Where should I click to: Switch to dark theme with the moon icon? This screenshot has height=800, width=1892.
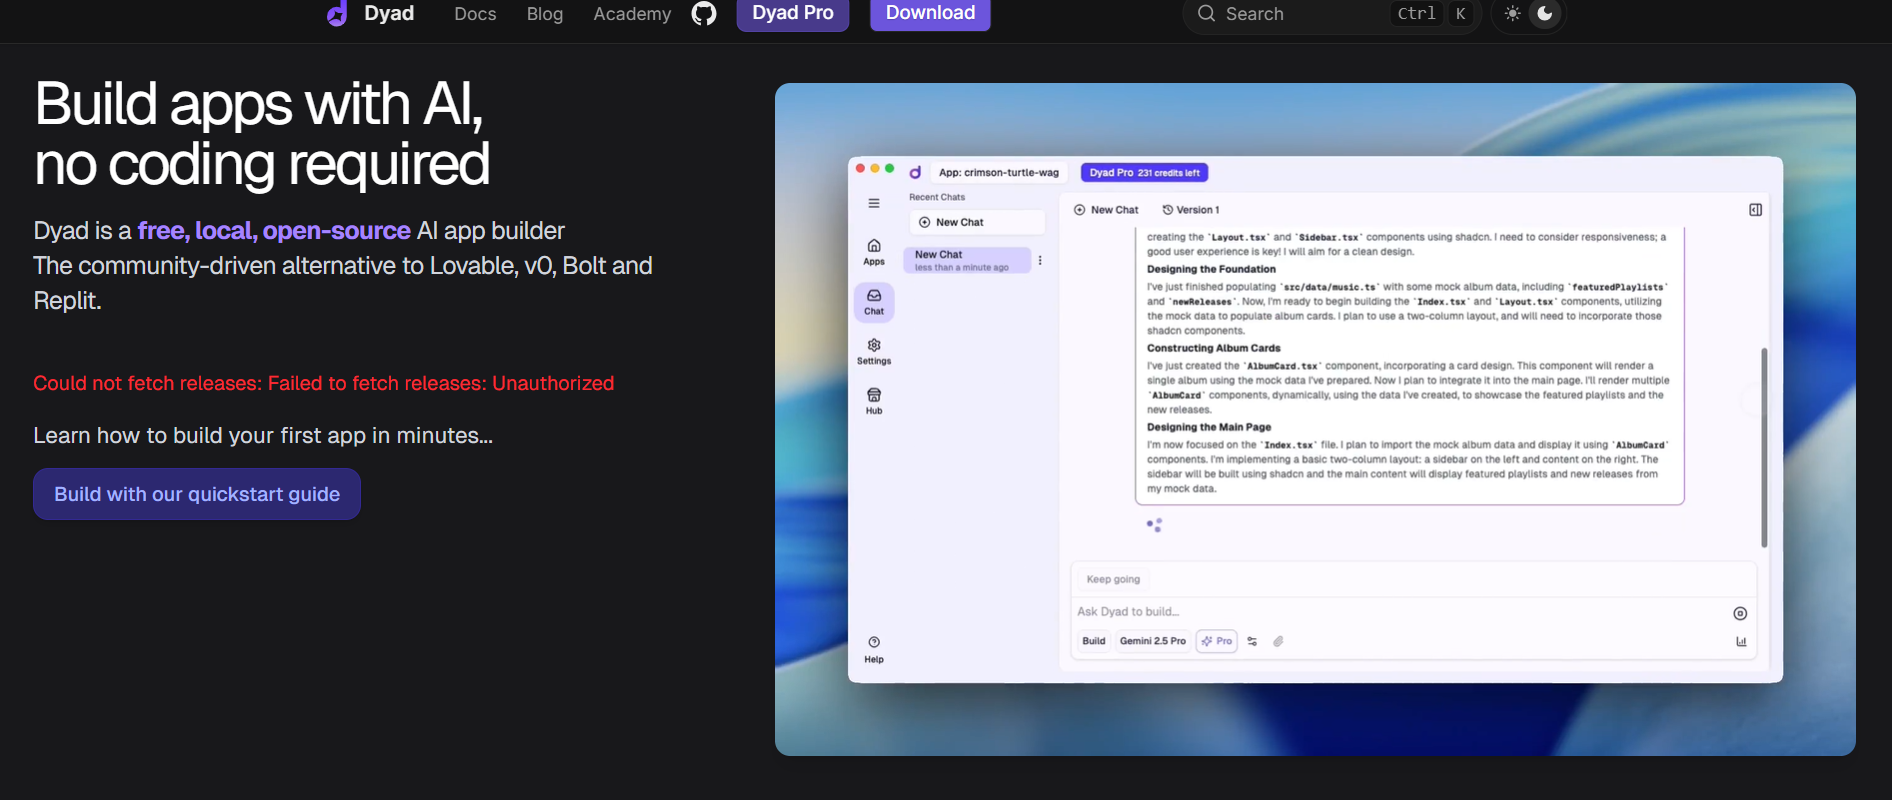pyautogui.click(x=1545, y=14)
